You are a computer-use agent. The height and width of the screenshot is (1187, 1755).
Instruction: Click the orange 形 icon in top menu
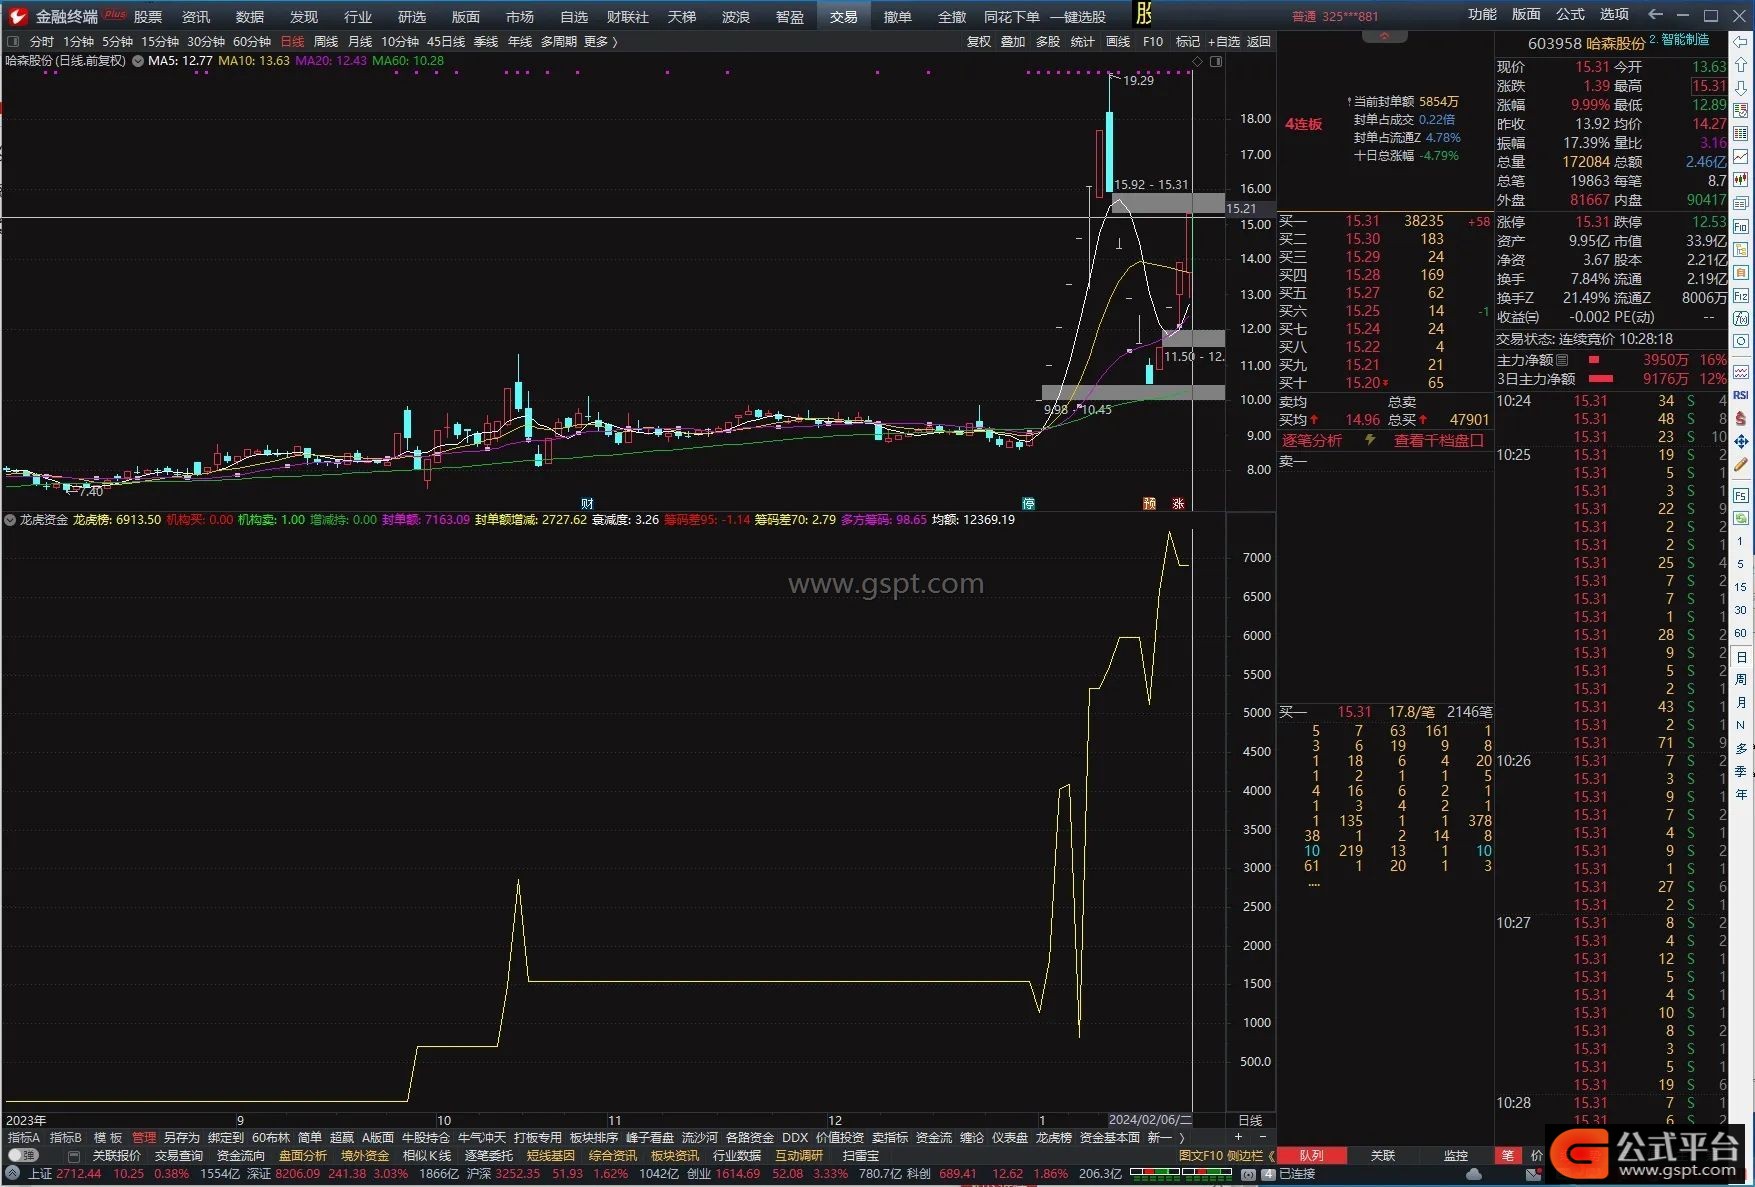(1145, 15)
